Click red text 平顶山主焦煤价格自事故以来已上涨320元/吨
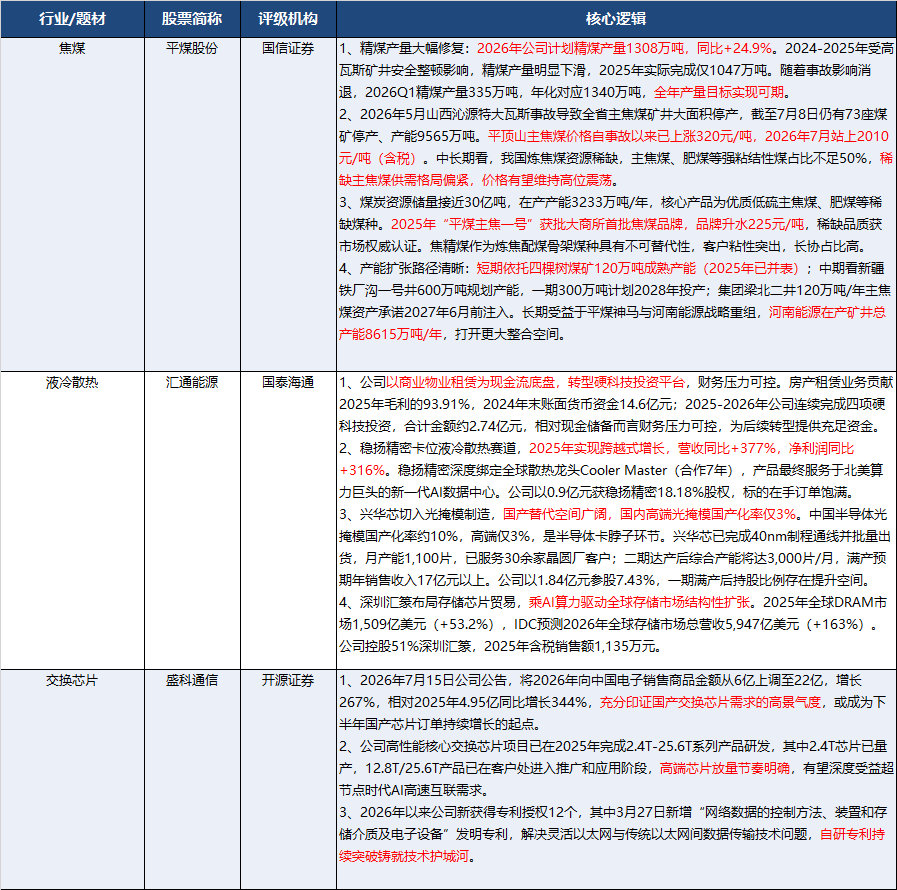Screen dimensions: 897x890 pos(620,136)
